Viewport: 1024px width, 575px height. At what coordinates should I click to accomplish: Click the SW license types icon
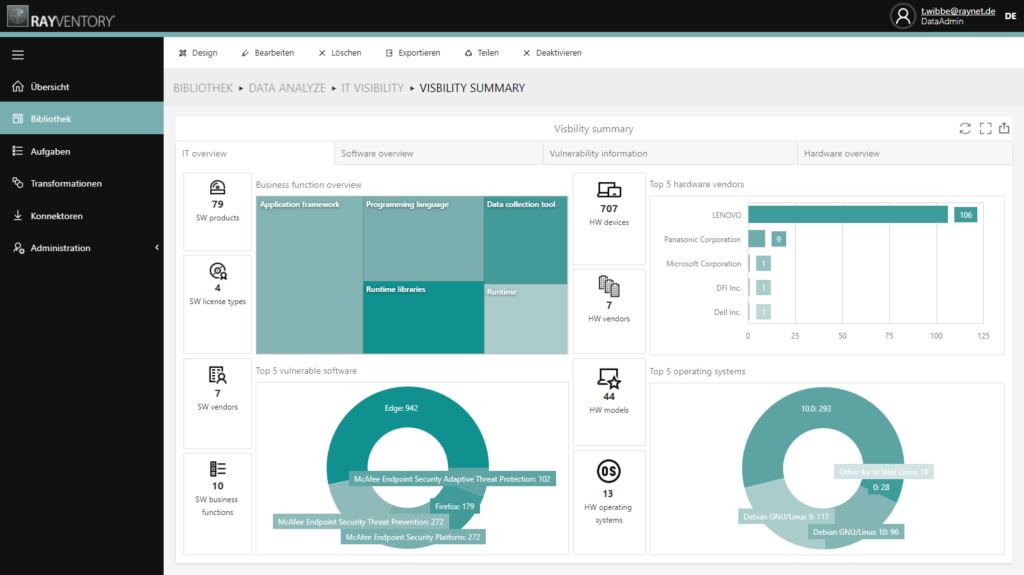click(217, 271)
